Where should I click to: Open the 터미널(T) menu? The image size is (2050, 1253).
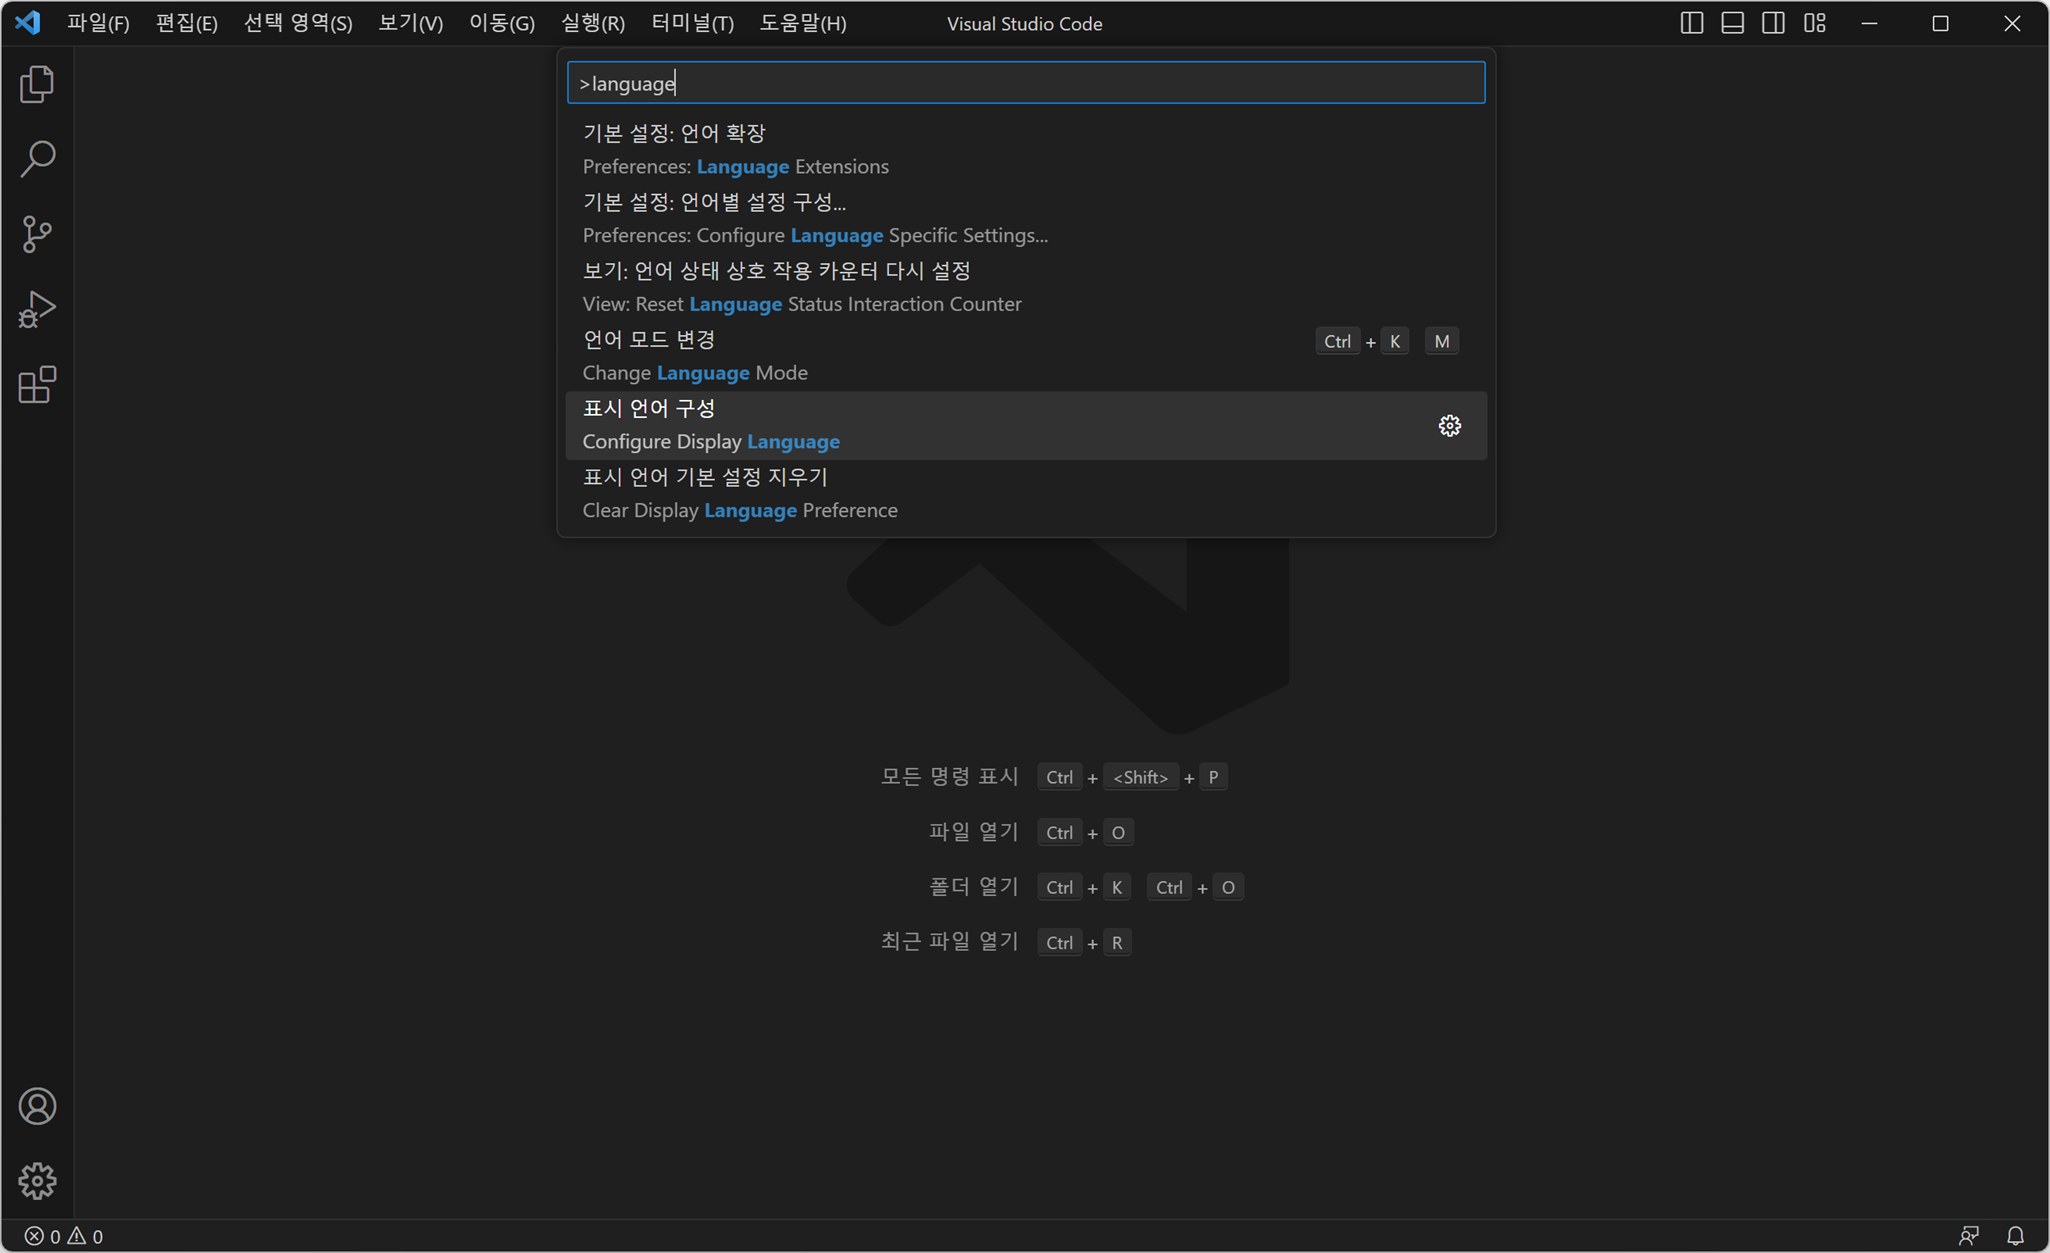click(x=692, y=23)
